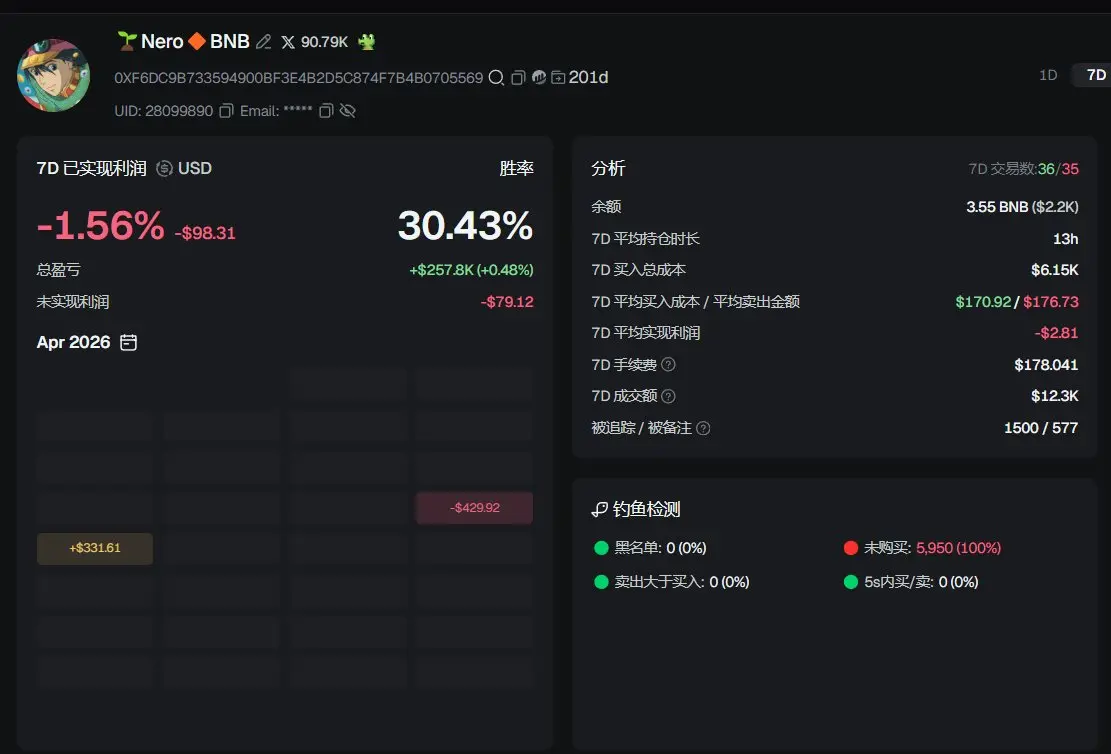
Task: Click the 13h average holding time value
Action: 1066,239
